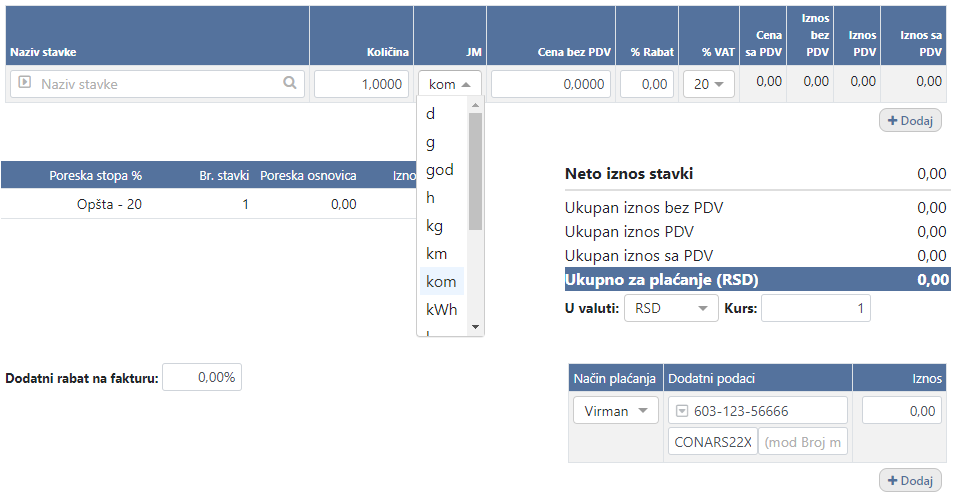This screenshot has width=954, height=496.
Task: Click the payment Iznos field 0,00
Action: (x=902, y=411)
